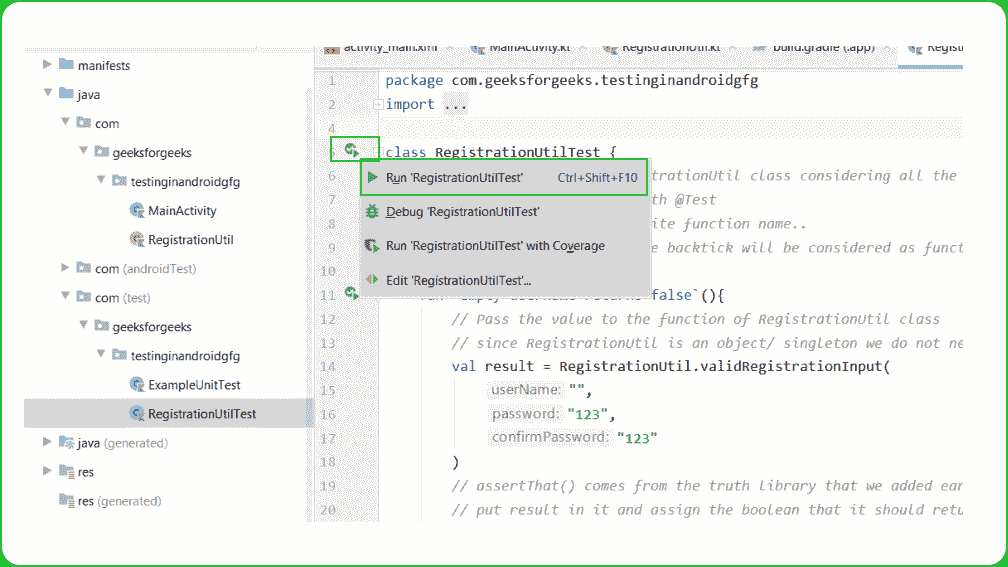Switch to the MainActivity.kt editor tab
The height and width of the screenshot is (567, 1008).
click(528, 47)
